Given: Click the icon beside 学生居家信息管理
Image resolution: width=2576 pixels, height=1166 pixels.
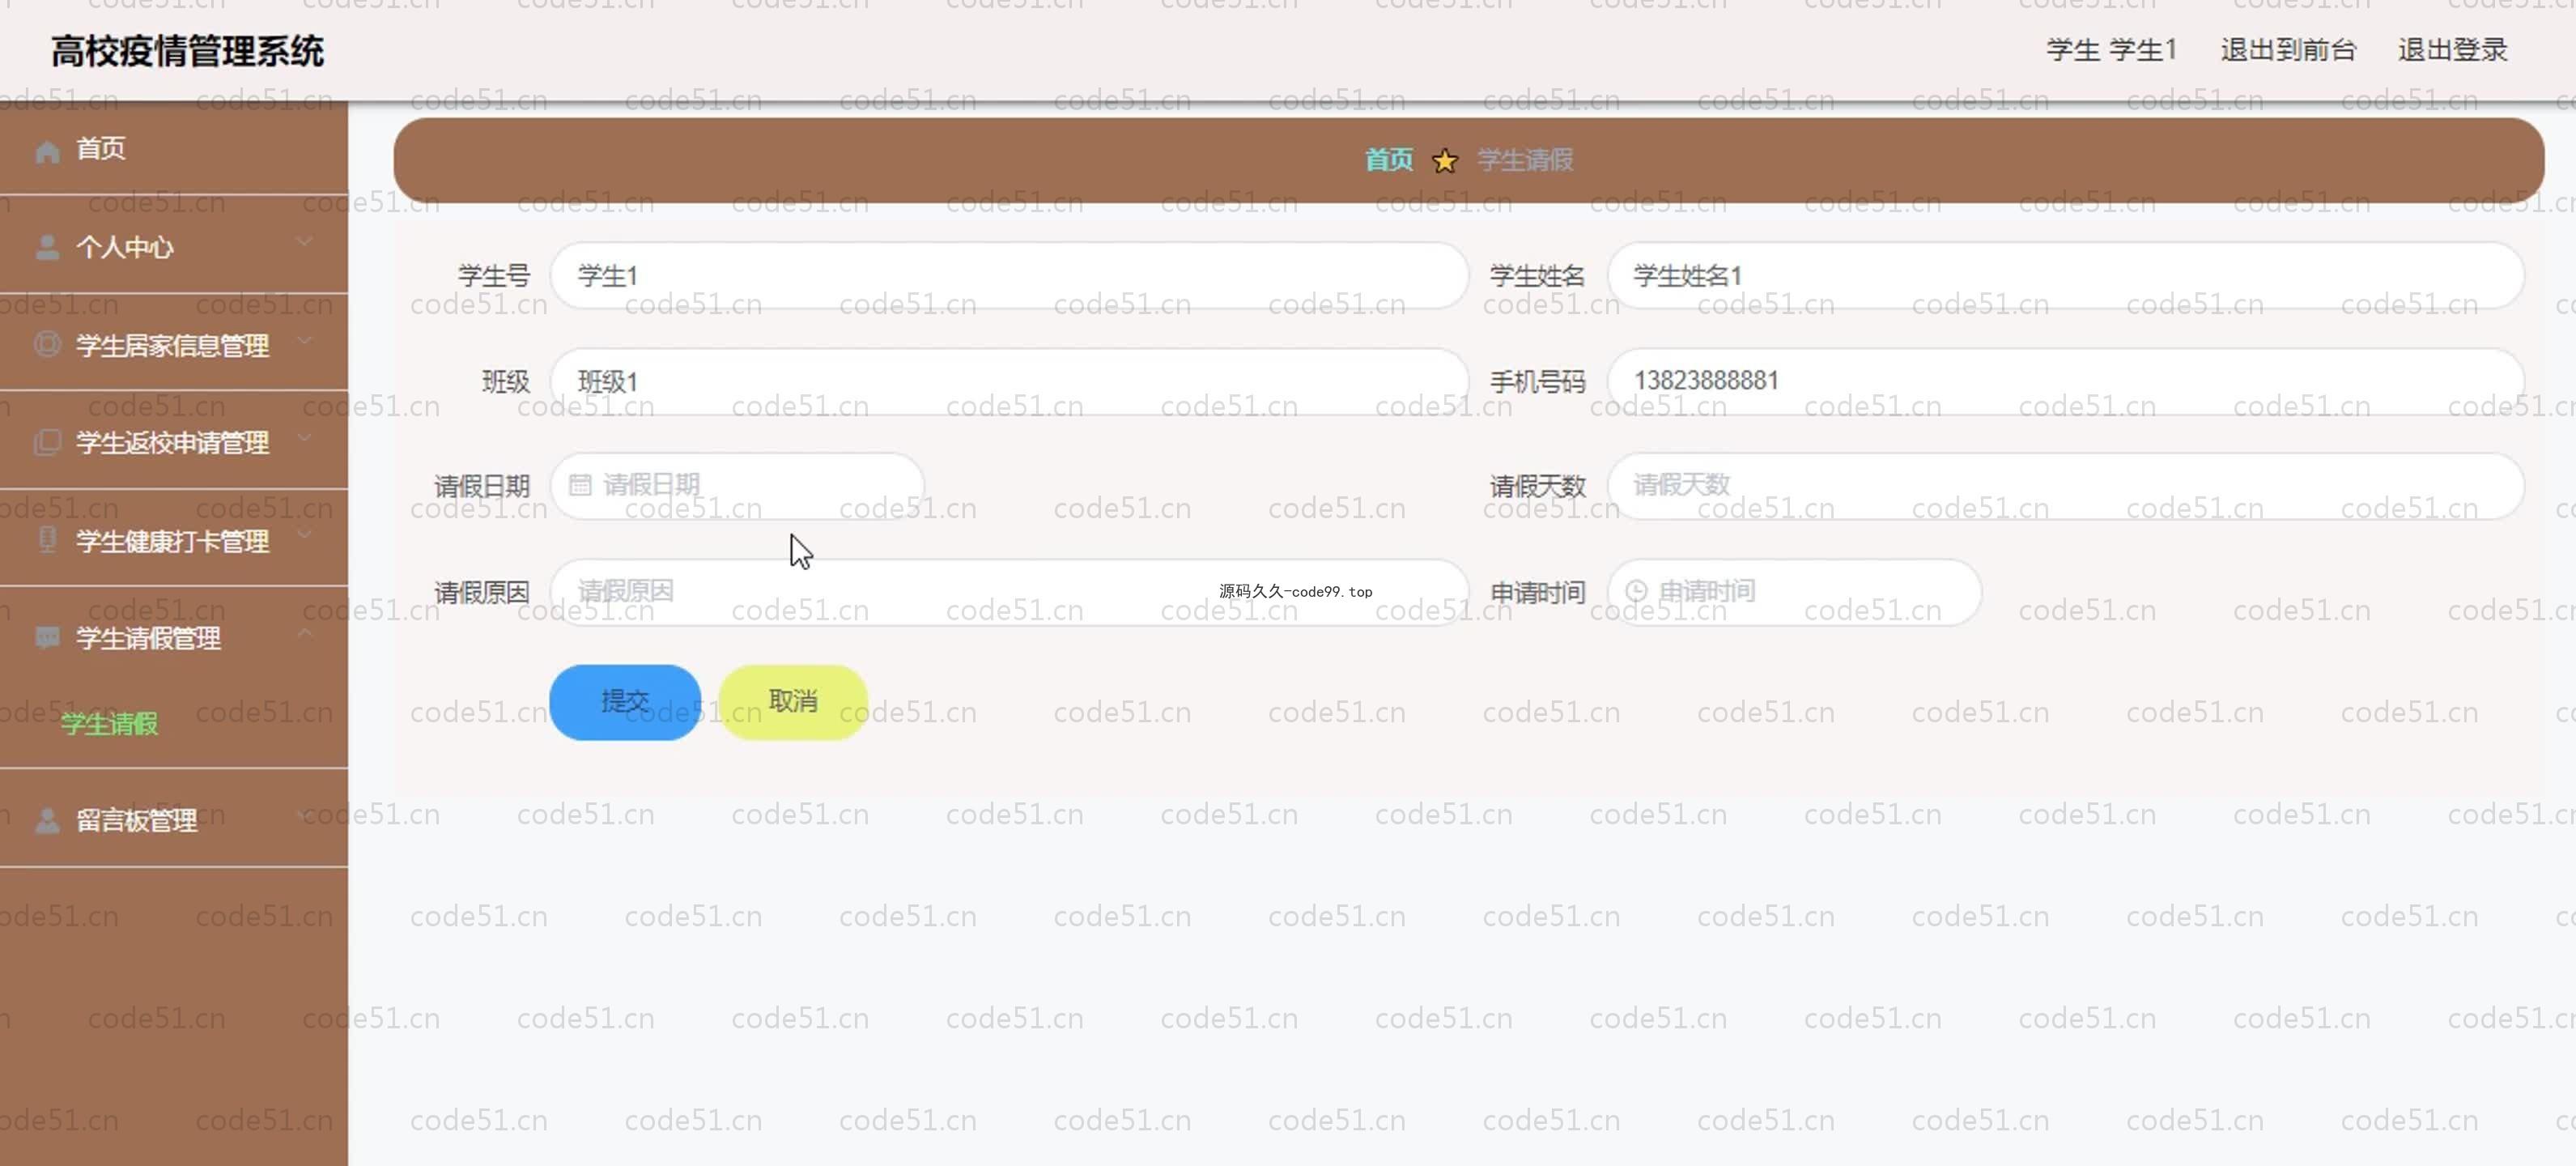Looking at the screenshot, I should (47, 344).
